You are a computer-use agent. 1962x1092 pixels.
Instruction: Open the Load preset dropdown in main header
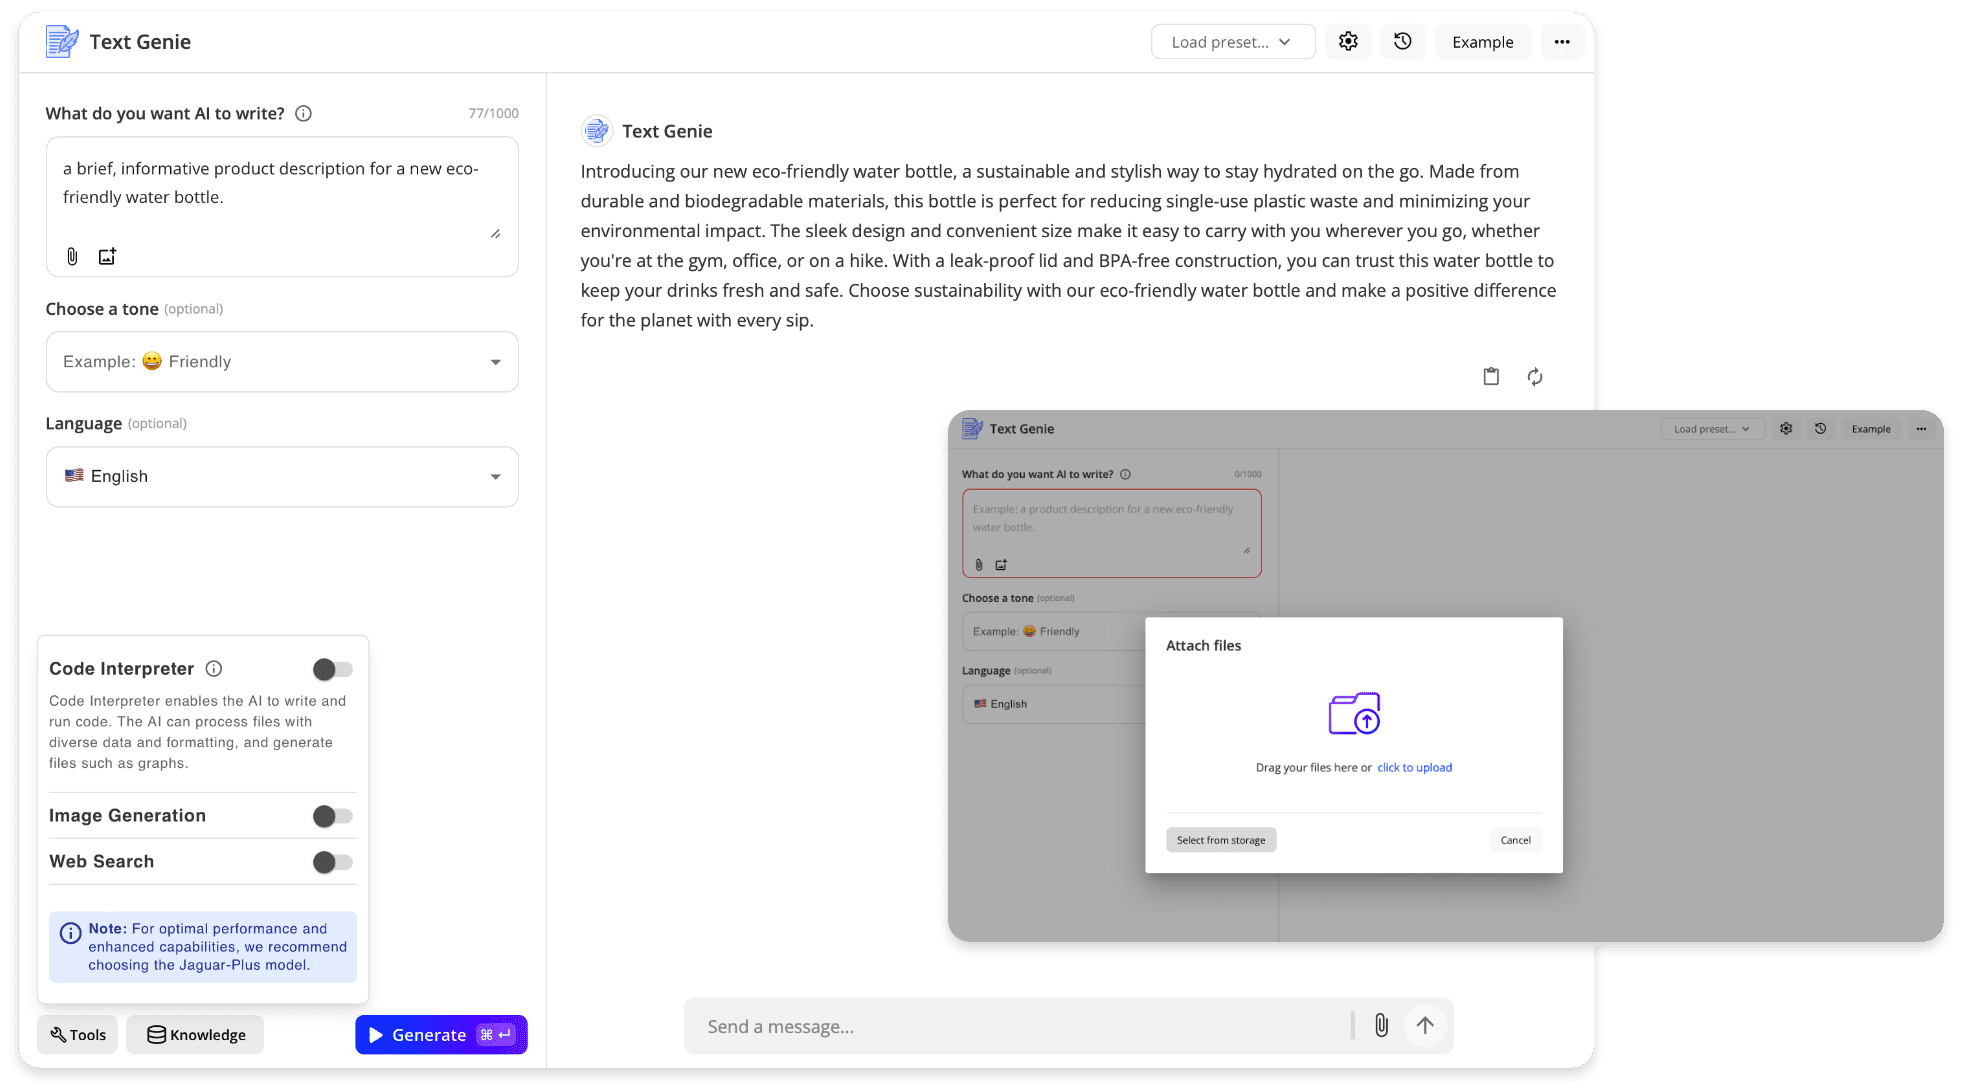tap(1233, 42)
